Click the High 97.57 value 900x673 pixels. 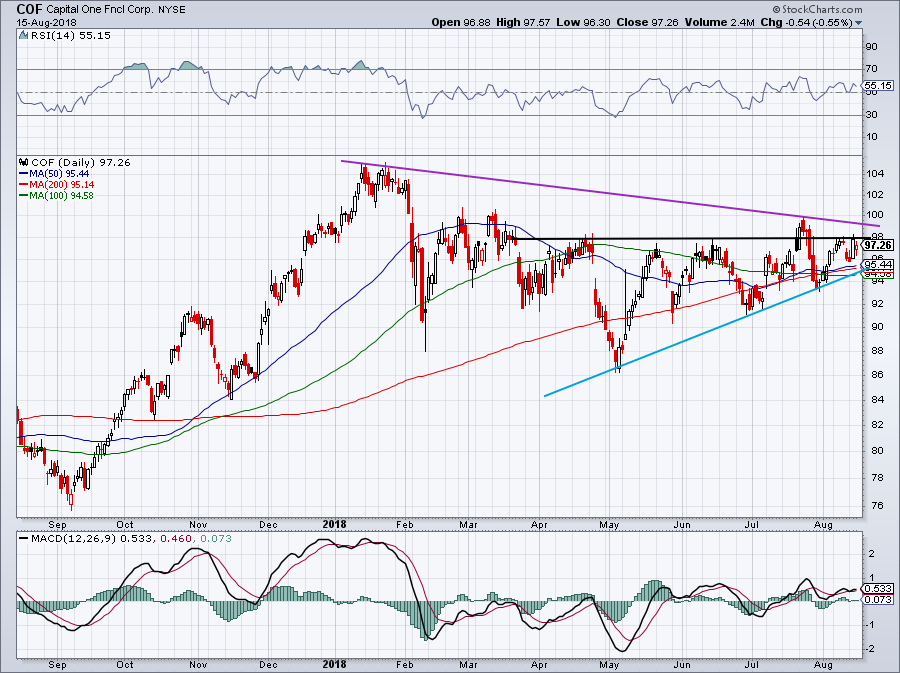tap(523, 22)
